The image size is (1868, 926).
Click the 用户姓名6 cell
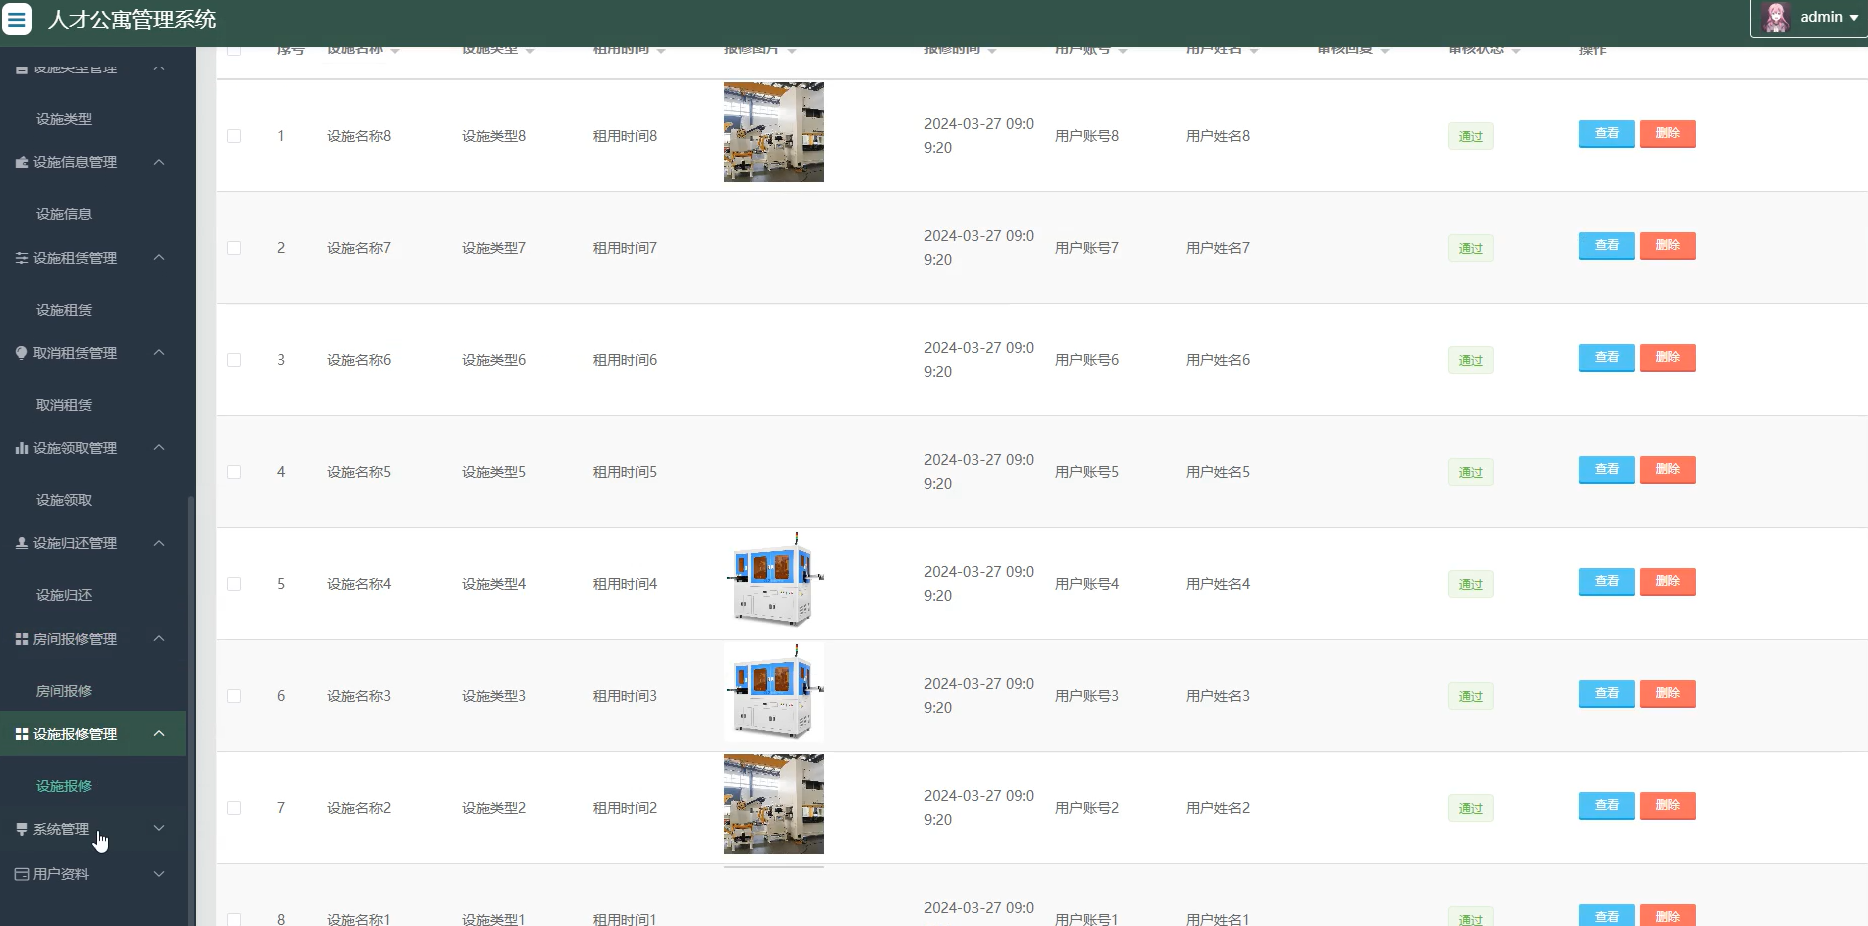[x=1218, y=360]
